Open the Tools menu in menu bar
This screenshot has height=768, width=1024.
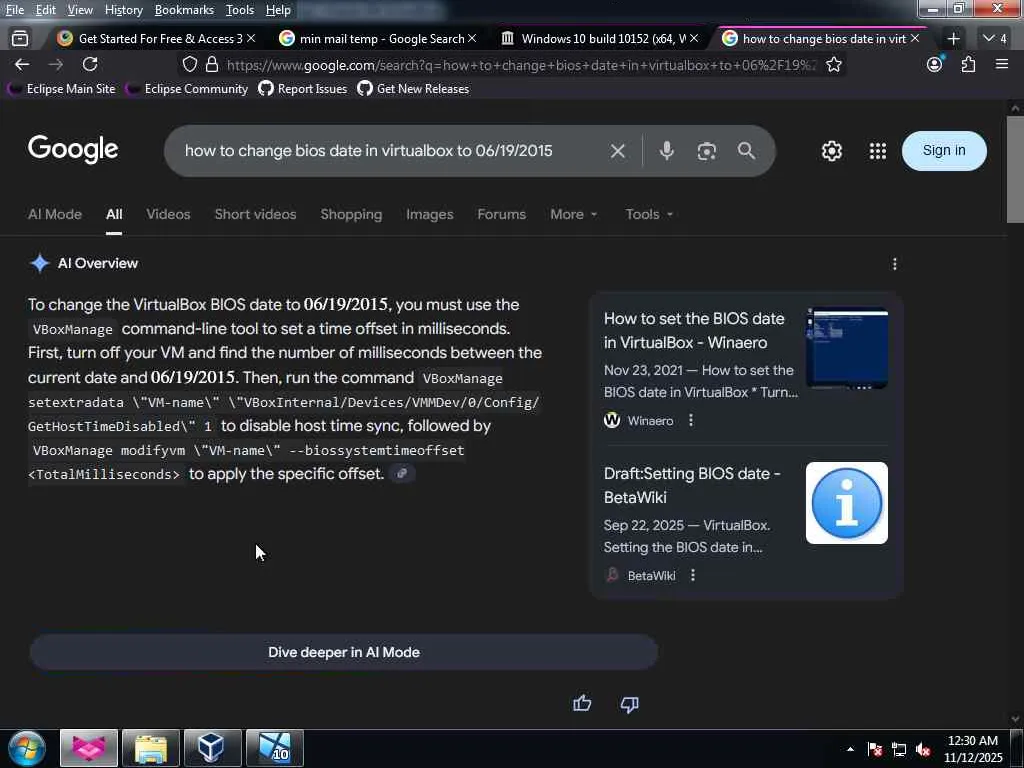[240, 10]
